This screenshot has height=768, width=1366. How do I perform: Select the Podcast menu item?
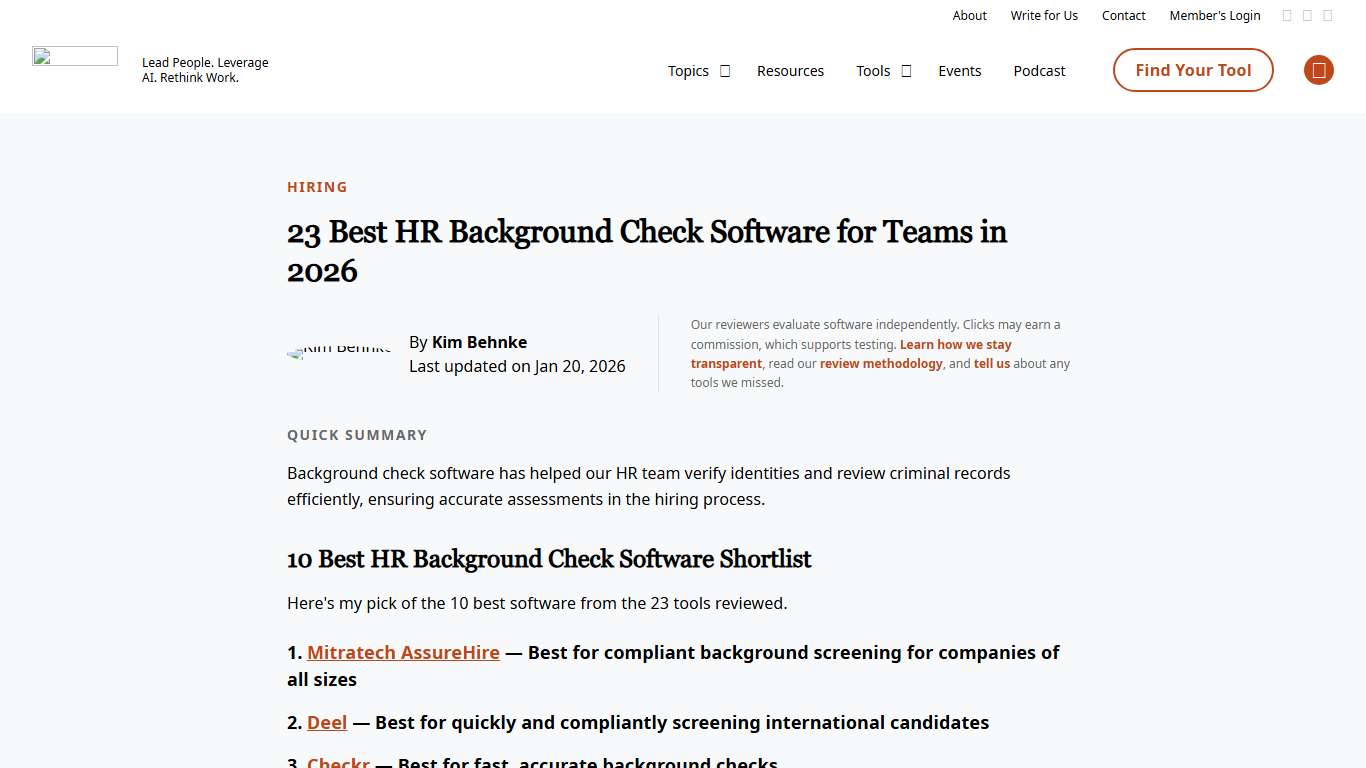pos(1039,71)
